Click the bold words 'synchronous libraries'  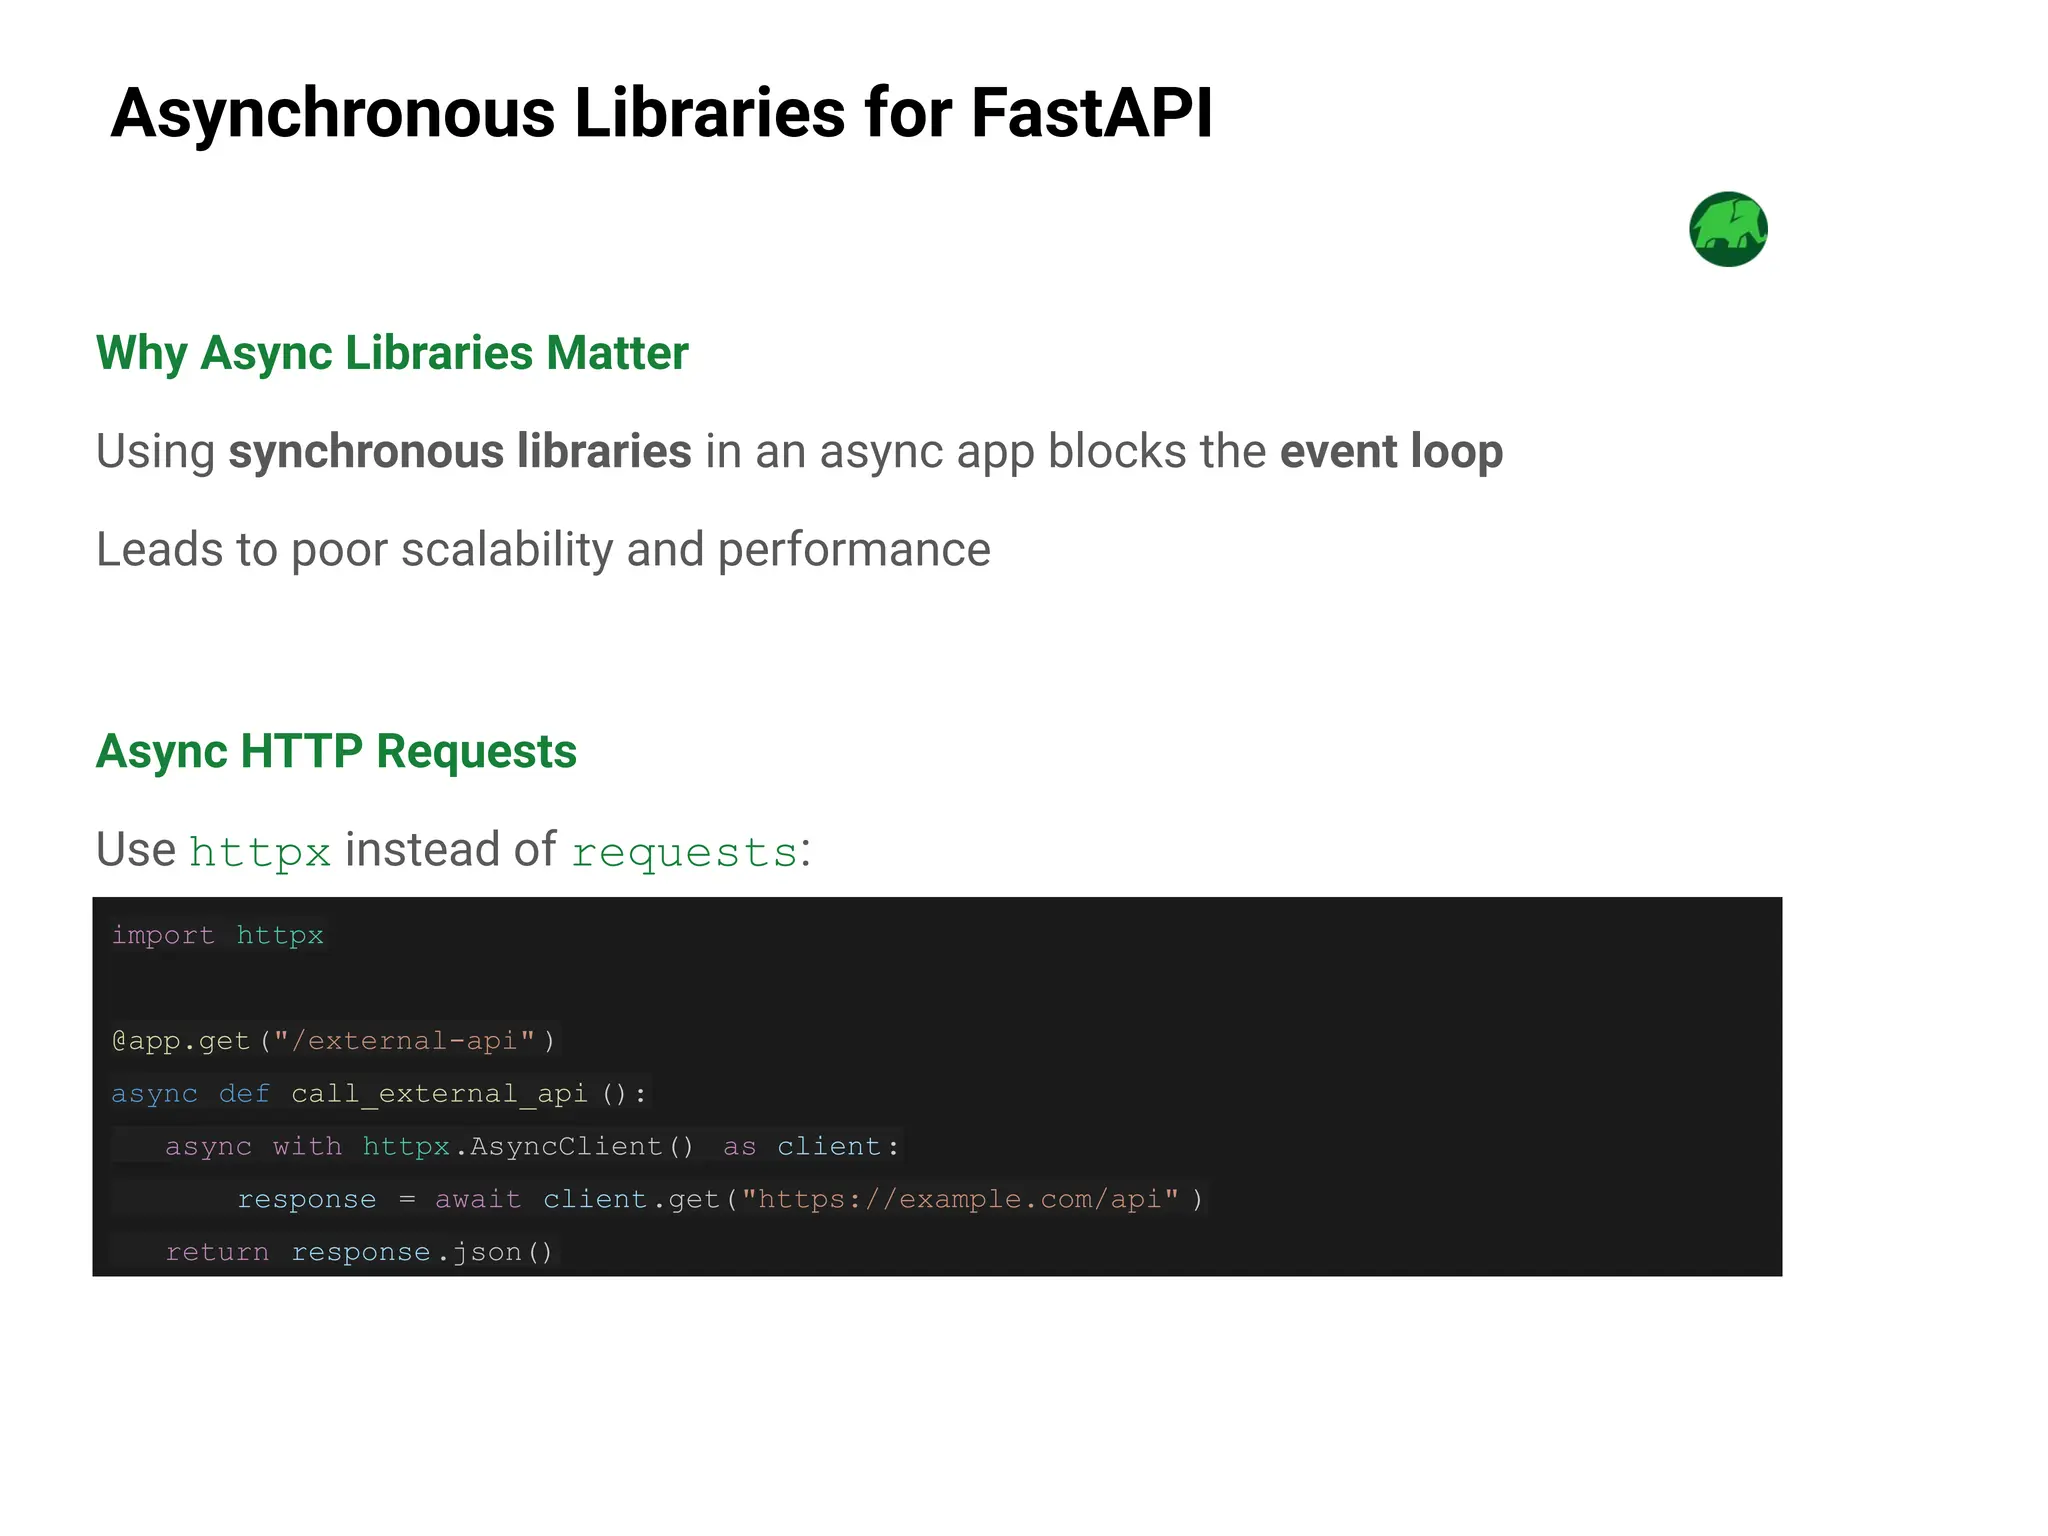pyautogui.click(x=460, y=451)
